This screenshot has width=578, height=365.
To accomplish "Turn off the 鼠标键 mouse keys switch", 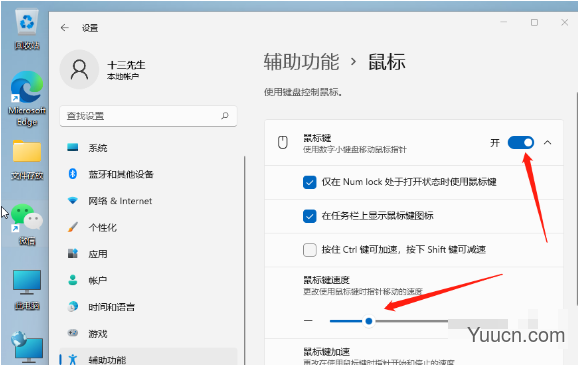I will click(520, 142).
